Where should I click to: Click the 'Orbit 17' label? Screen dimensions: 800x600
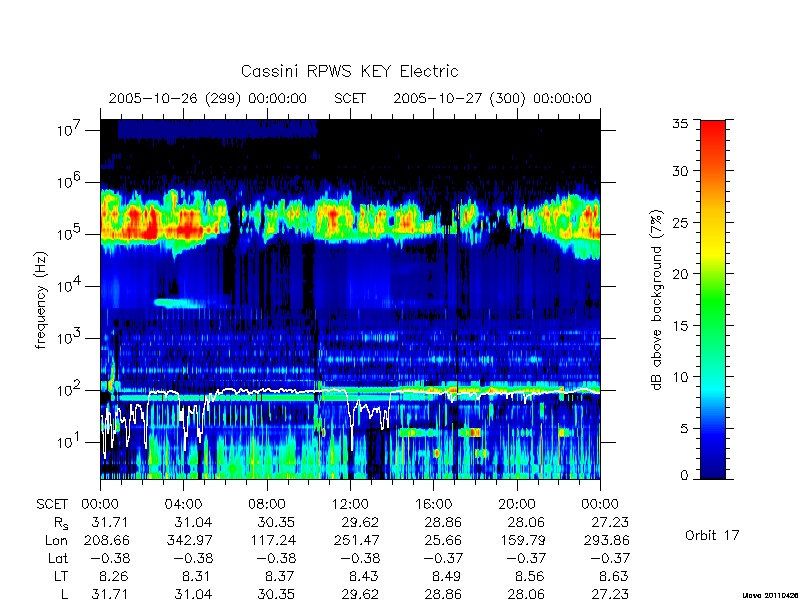coord(712,535)
